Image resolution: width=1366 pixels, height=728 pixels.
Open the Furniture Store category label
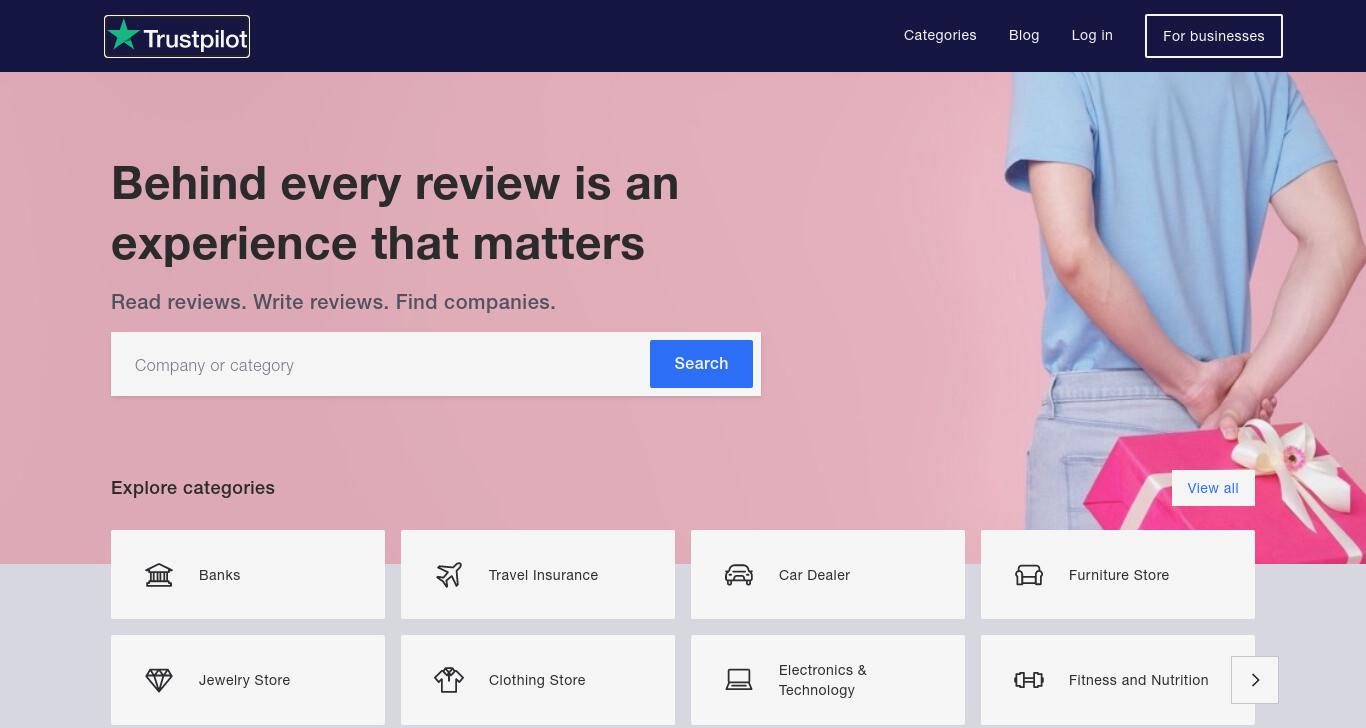1119,575
